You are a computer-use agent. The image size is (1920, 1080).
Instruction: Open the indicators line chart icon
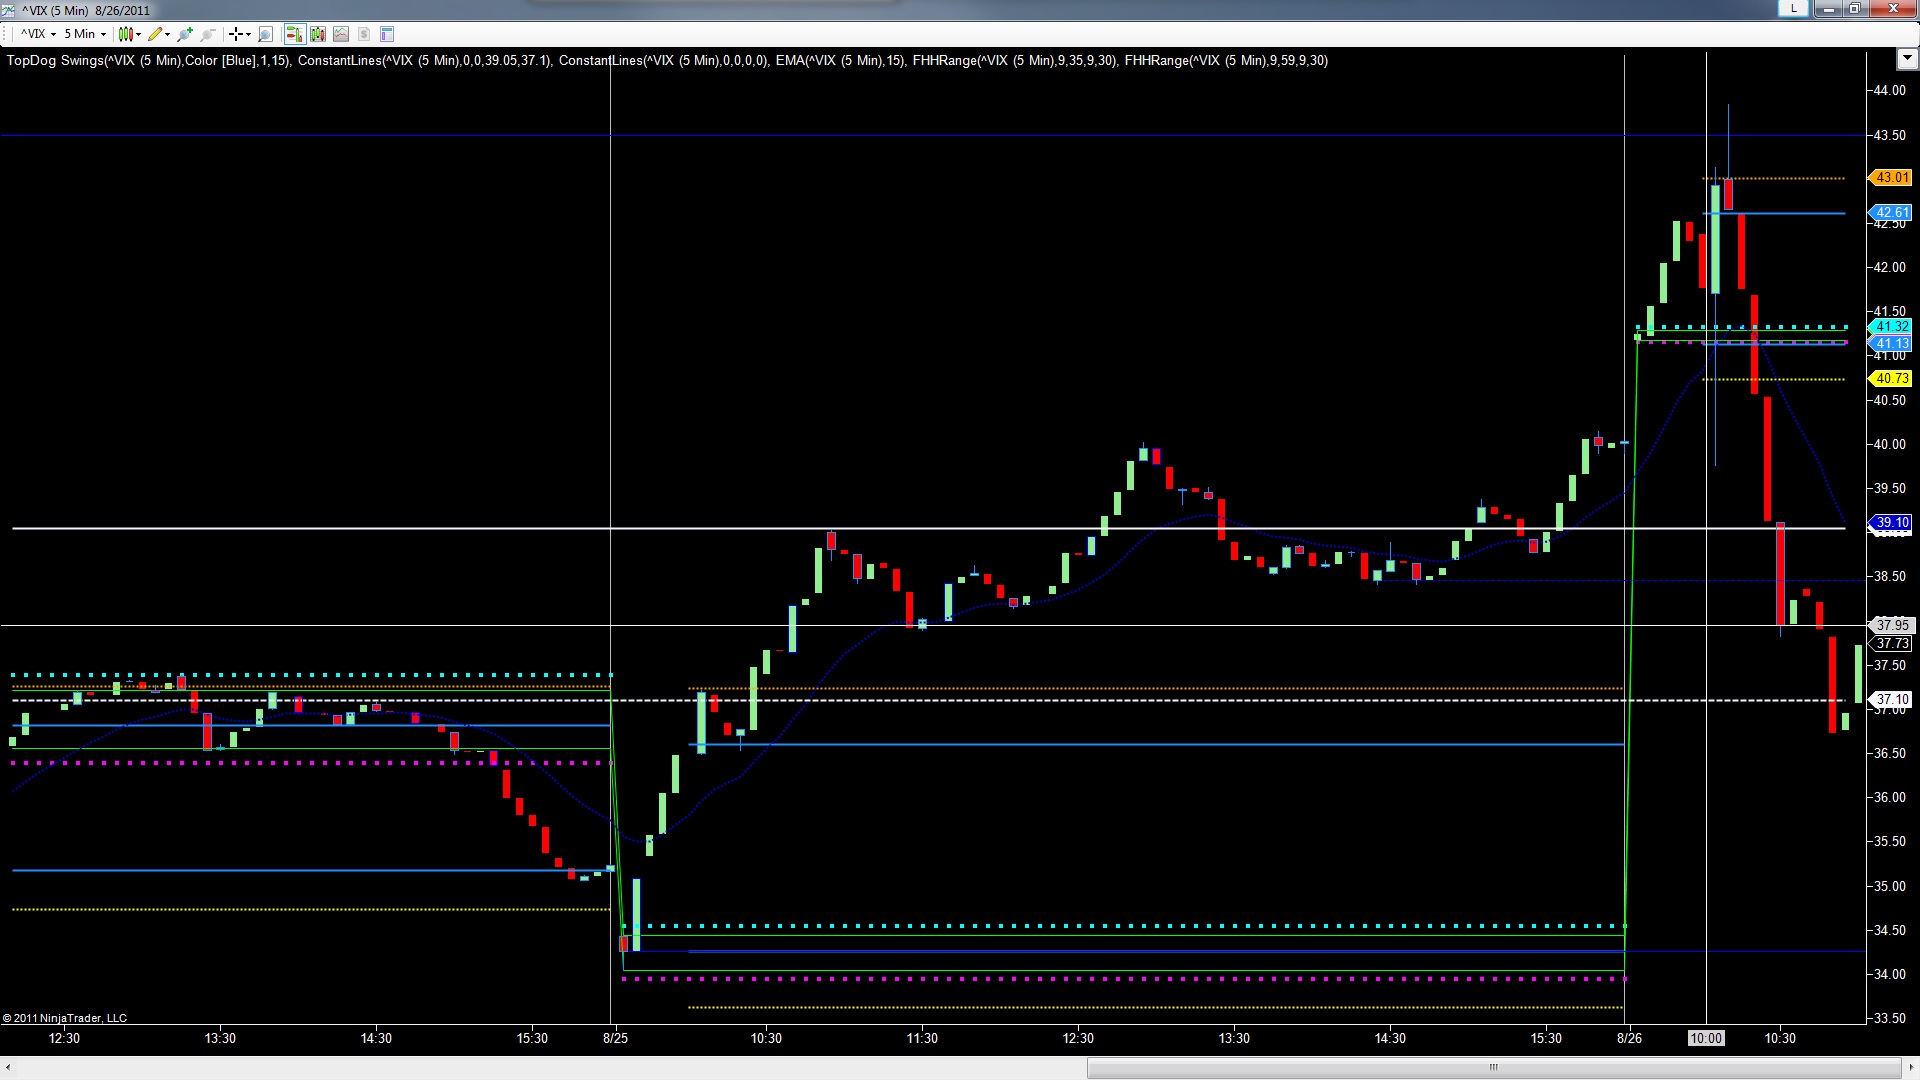tap(341, 34)
